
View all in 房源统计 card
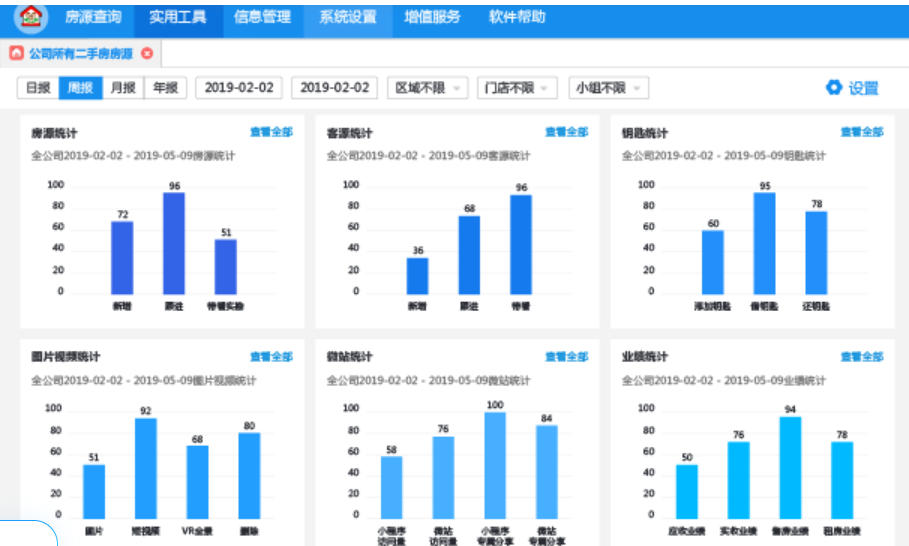click(271, 132)
